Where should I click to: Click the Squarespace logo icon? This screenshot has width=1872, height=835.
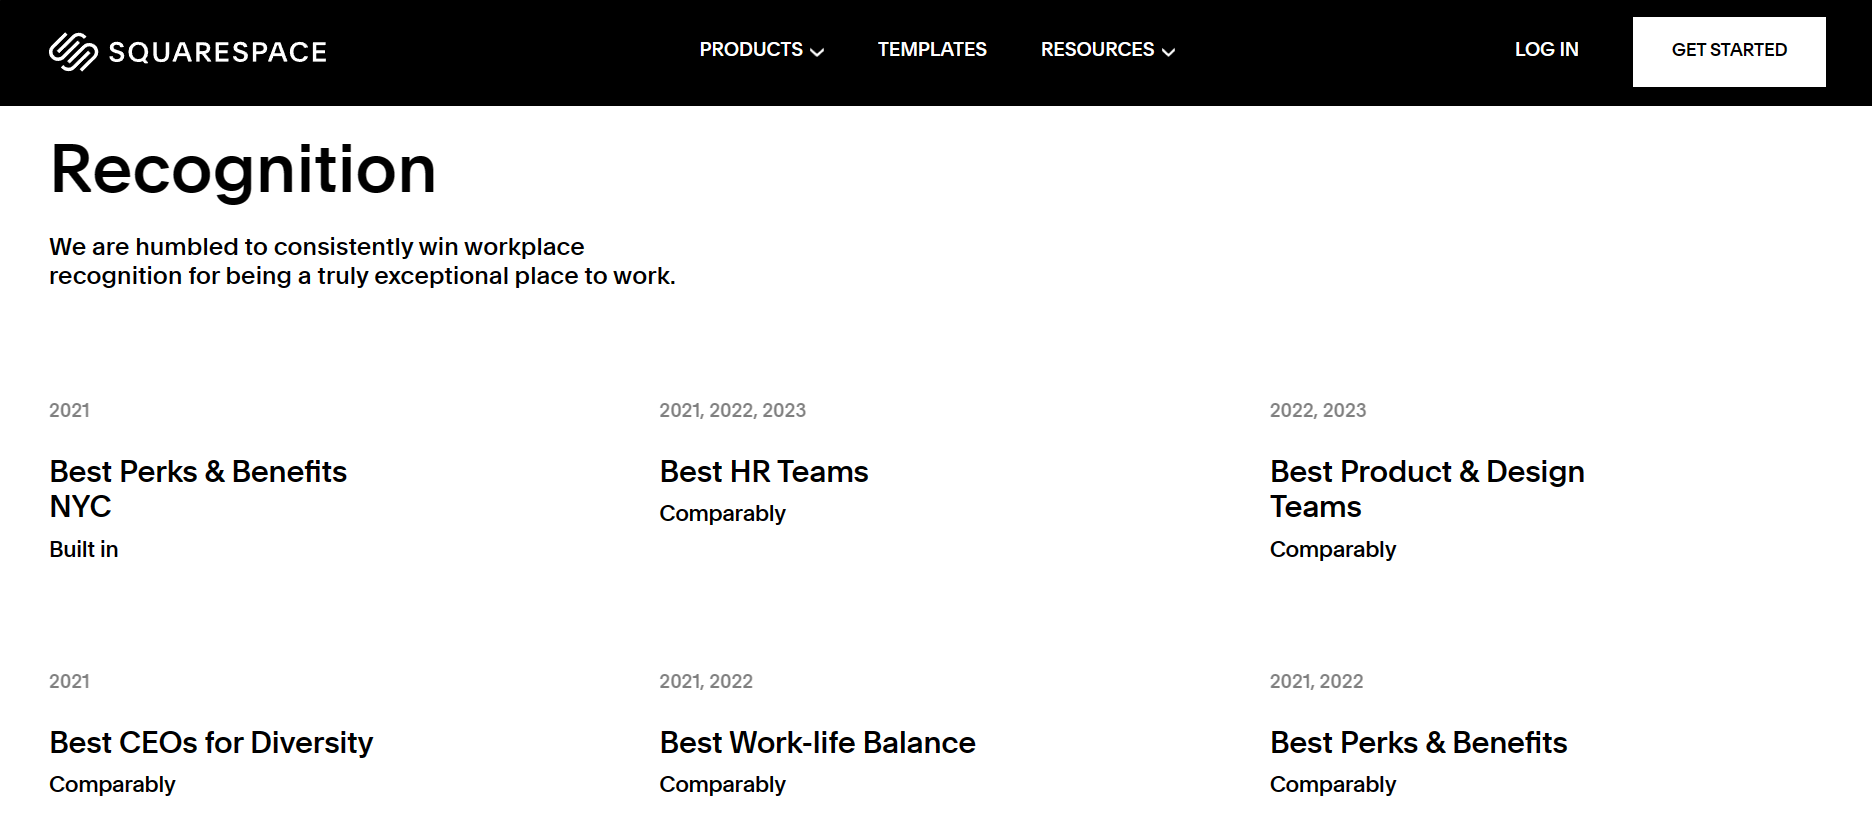coord(73,52)
